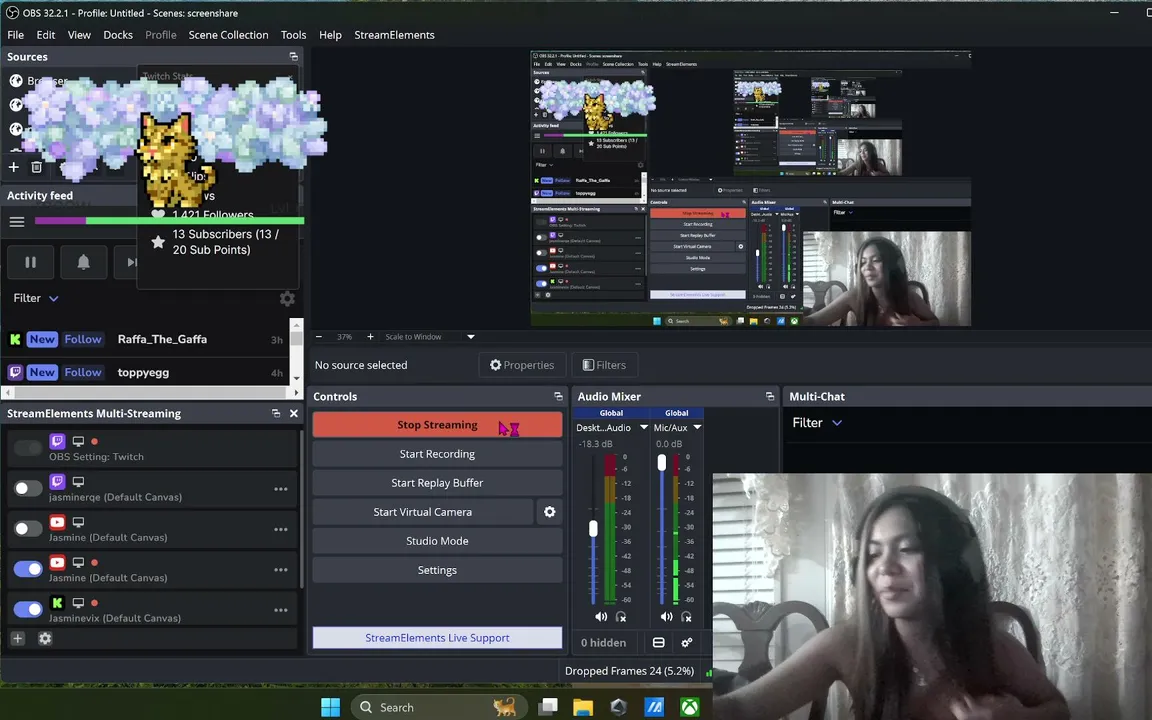This screenshot has height=720, width=1152.
Task: Click Start Recording button
Action: [437, 454]
